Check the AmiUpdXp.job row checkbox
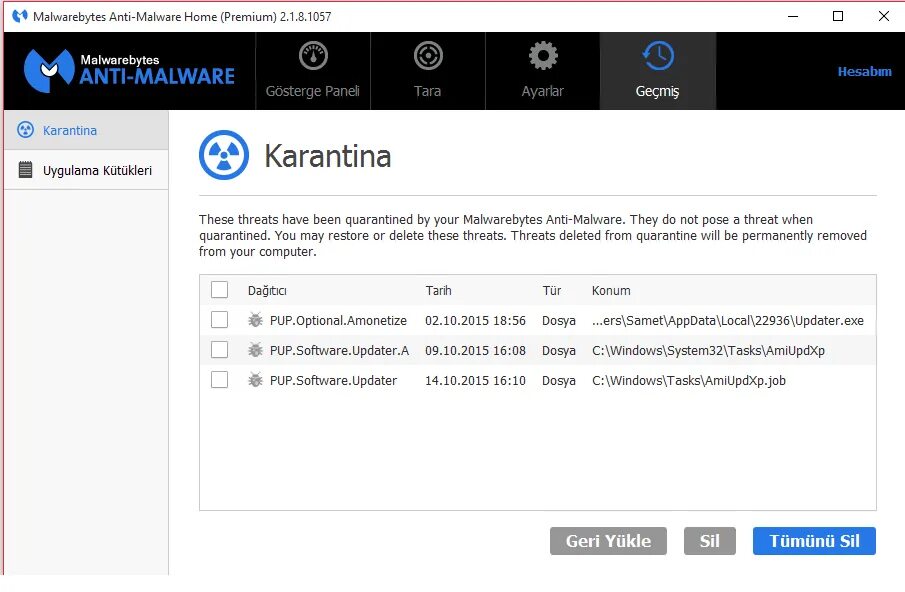Screen dimensions: 905x592 click(219, 380)
